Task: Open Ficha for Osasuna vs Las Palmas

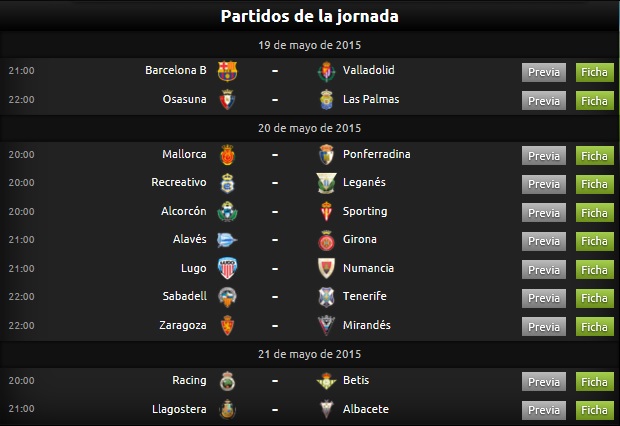Action: 594,101
